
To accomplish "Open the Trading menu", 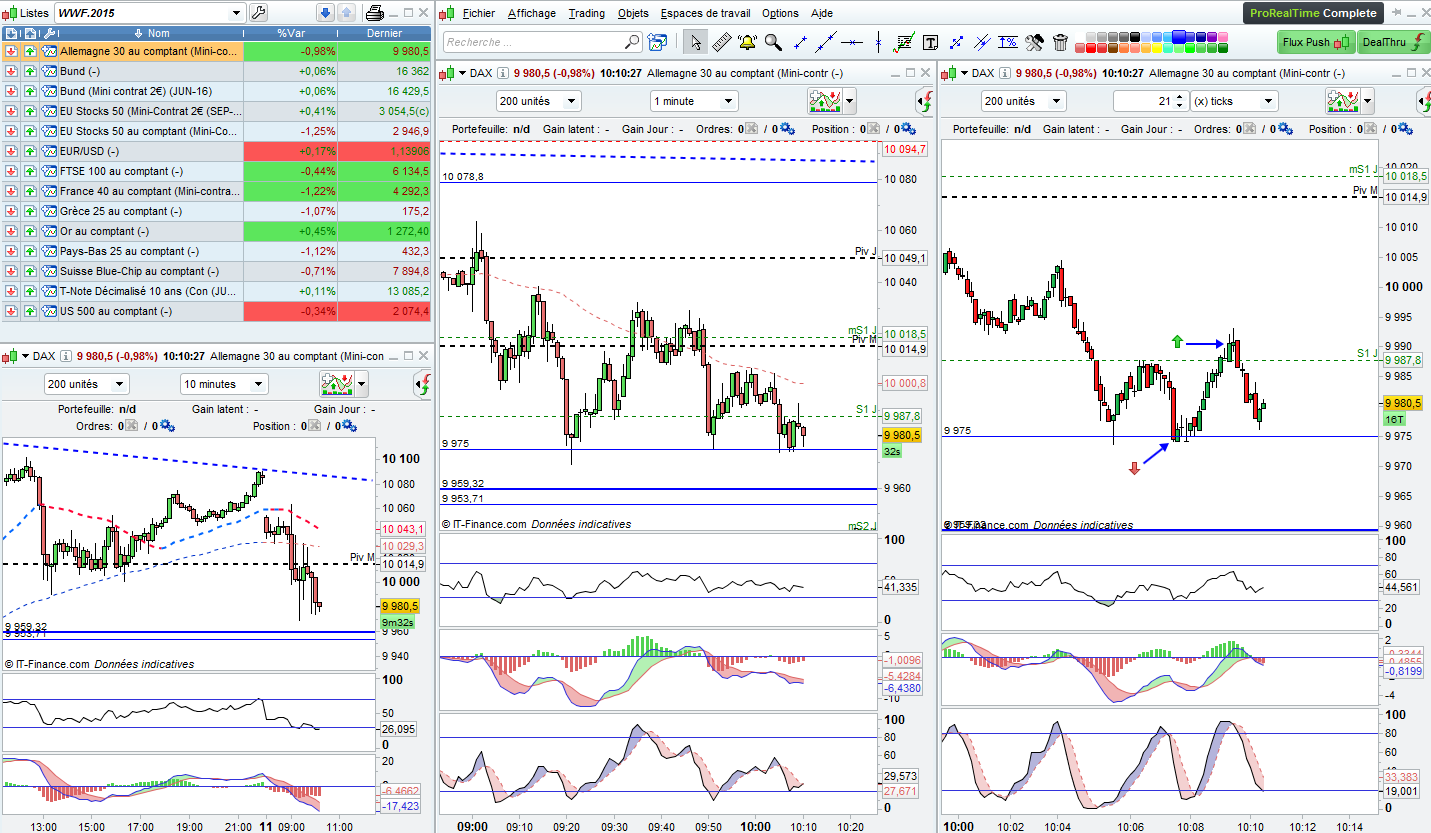I will point(587,13).
